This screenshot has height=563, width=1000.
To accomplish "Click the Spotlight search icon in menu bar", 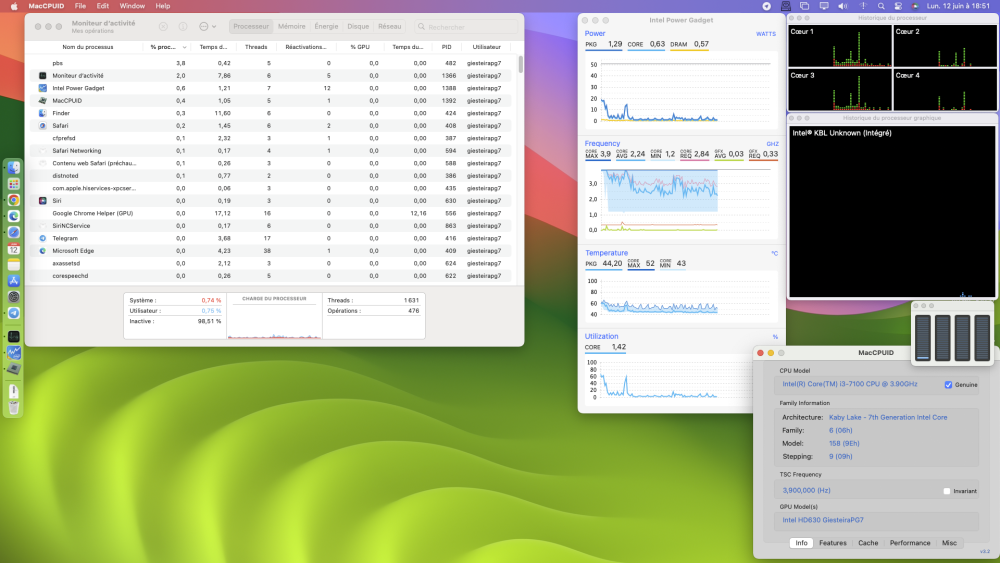I will click(x=881, y=6).
